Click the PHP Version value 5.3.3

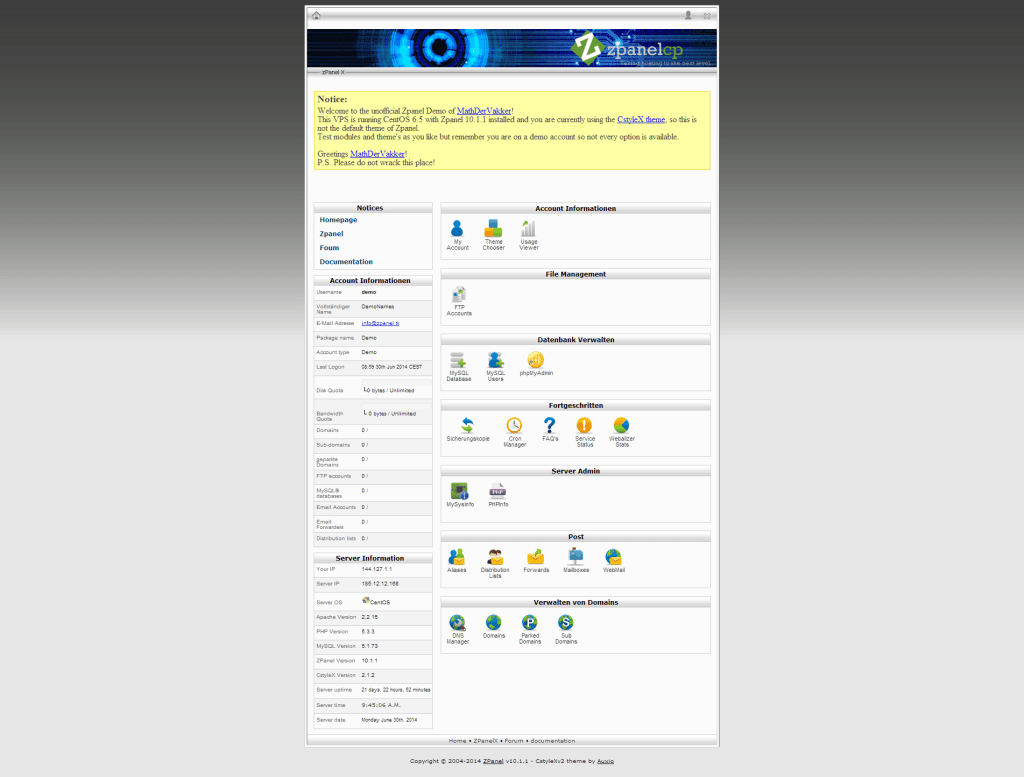coord(368,632)
